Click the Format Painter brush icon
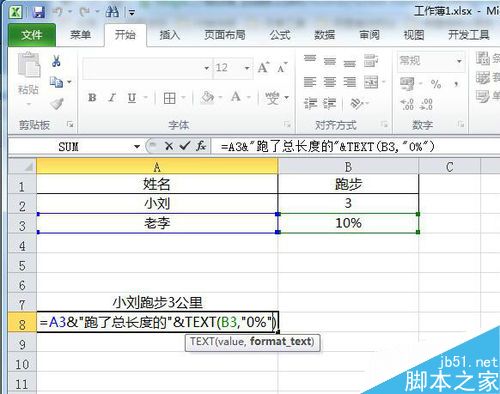 coord(57,103)
